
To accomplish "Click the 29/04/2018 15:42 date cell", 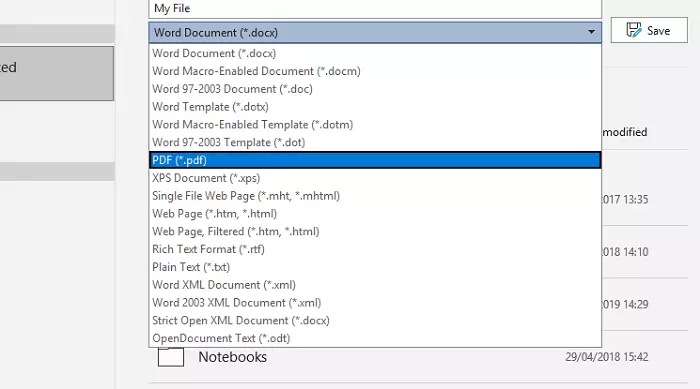I will point(607,357).
